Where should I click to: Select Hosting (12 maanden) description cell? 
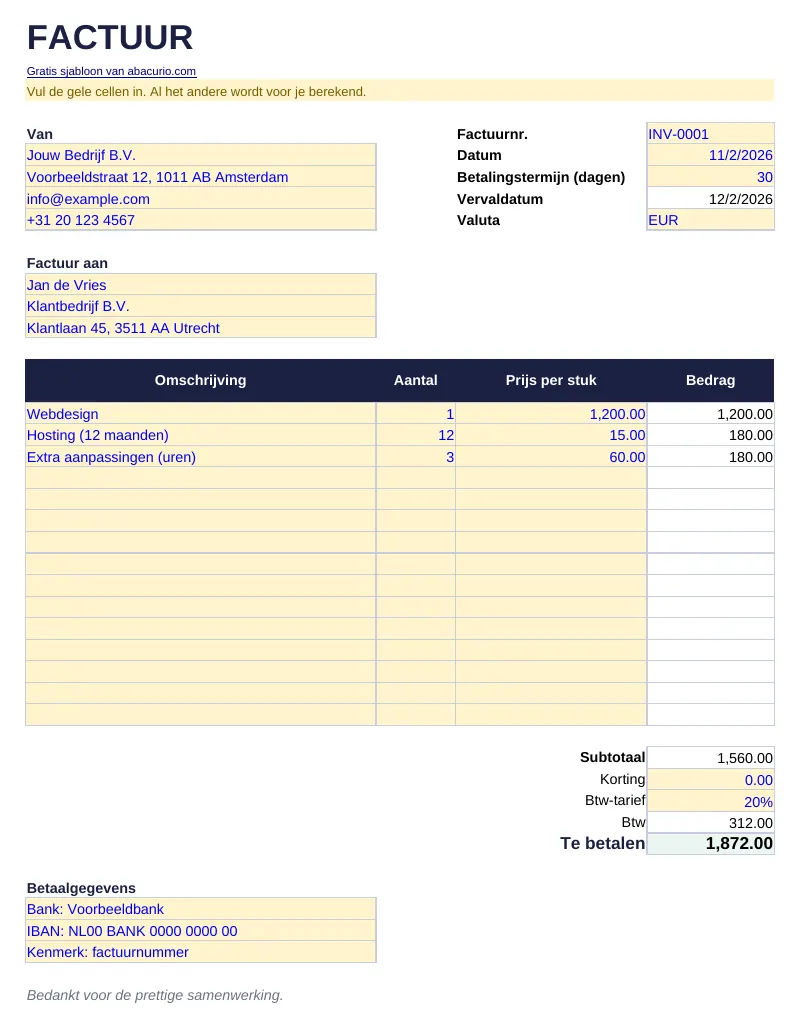200,435
